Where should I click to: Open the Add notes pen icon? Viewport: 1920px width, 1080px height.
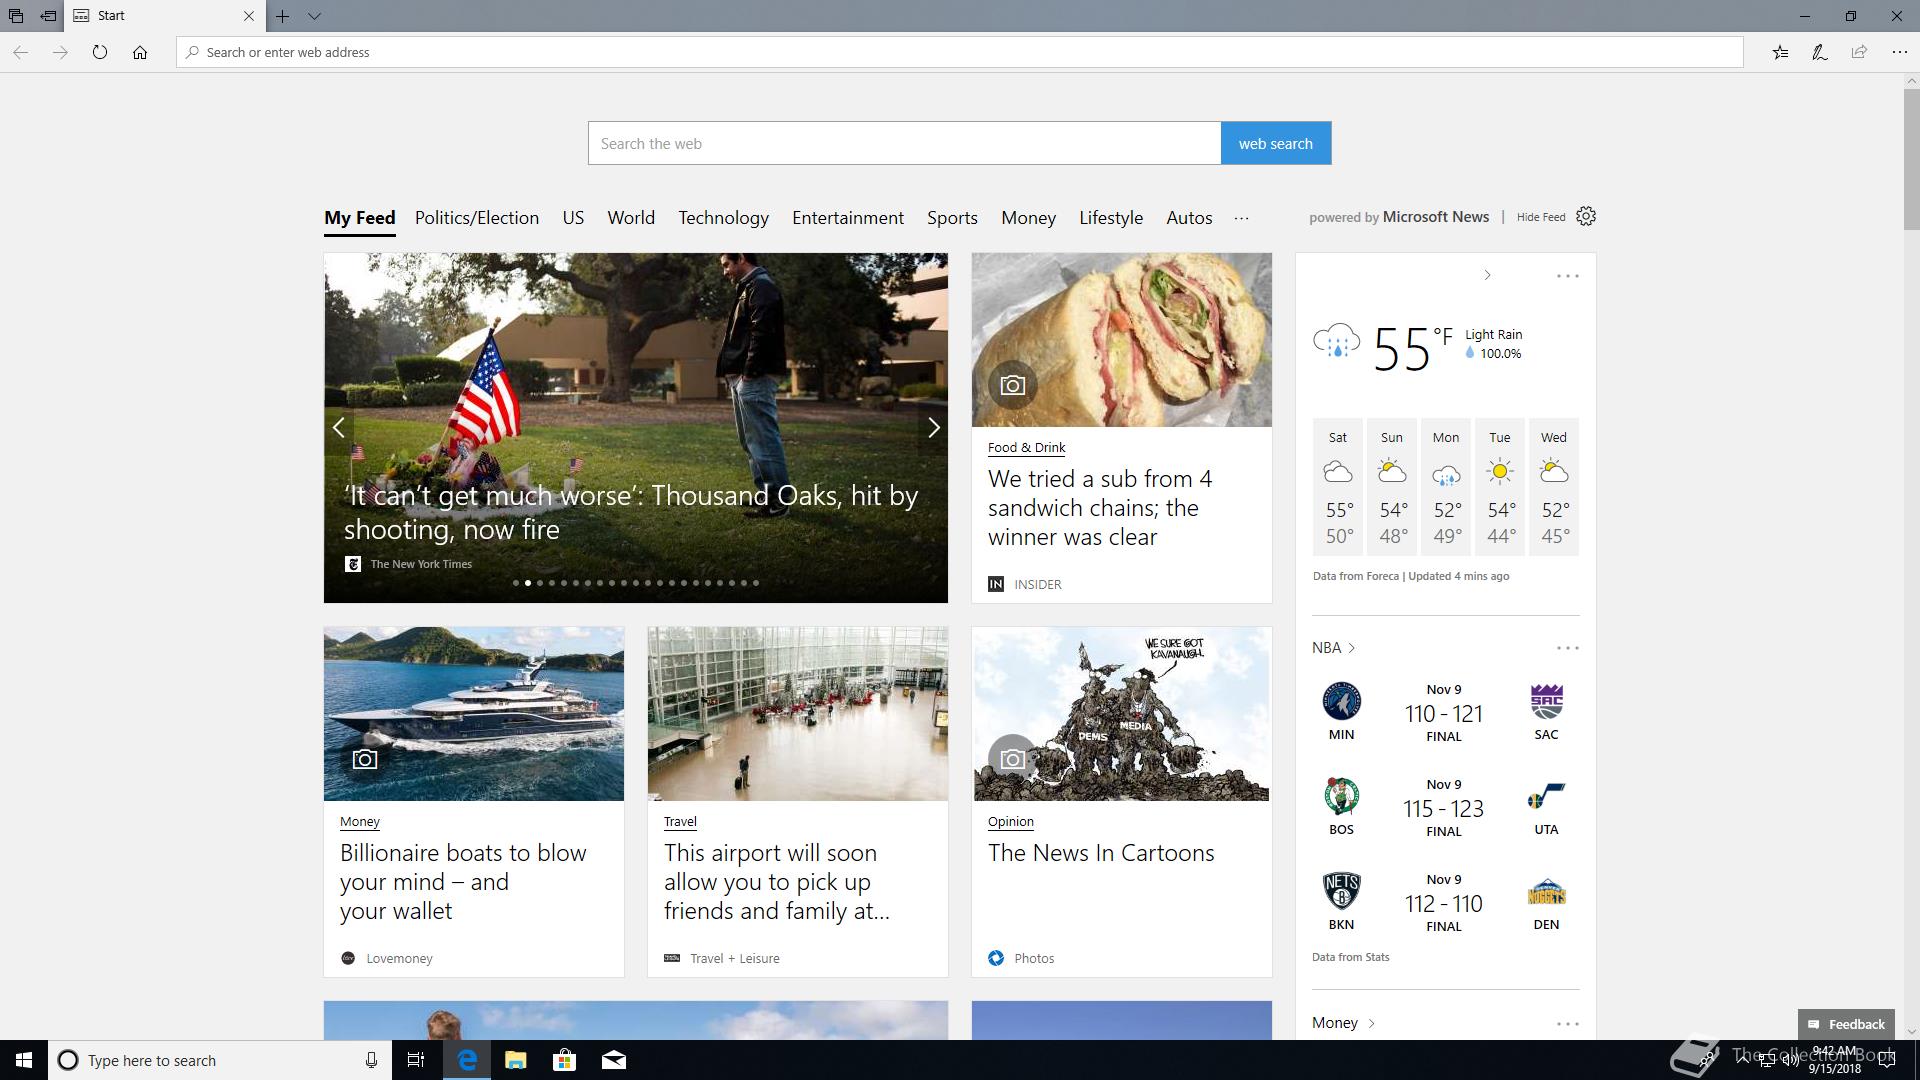1820,52
